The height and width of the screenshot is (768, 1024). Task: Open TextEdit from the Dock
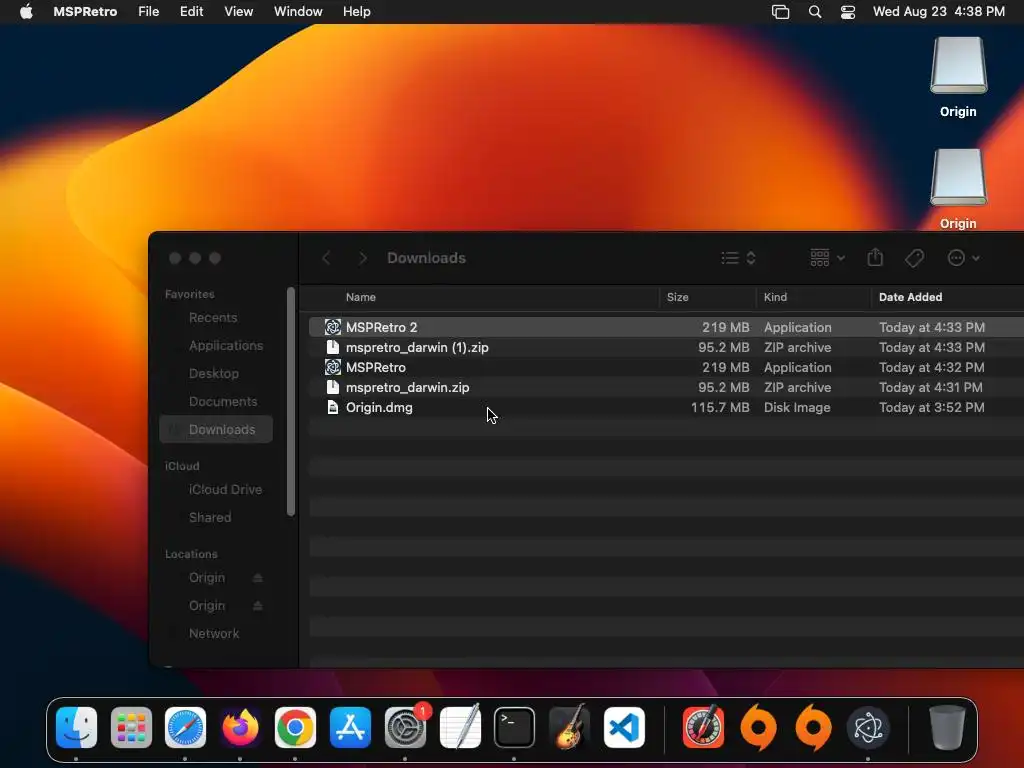460,727
